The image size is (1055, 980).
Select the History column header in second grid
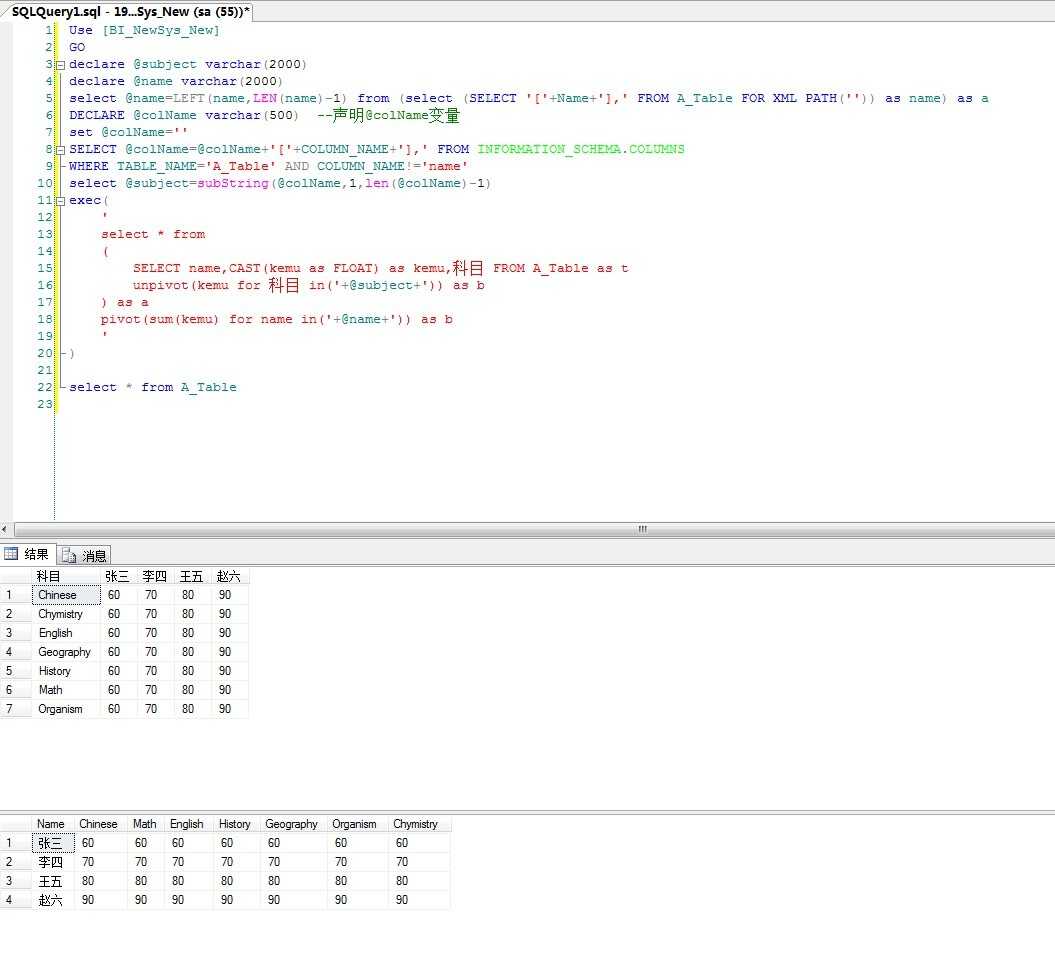237,824
